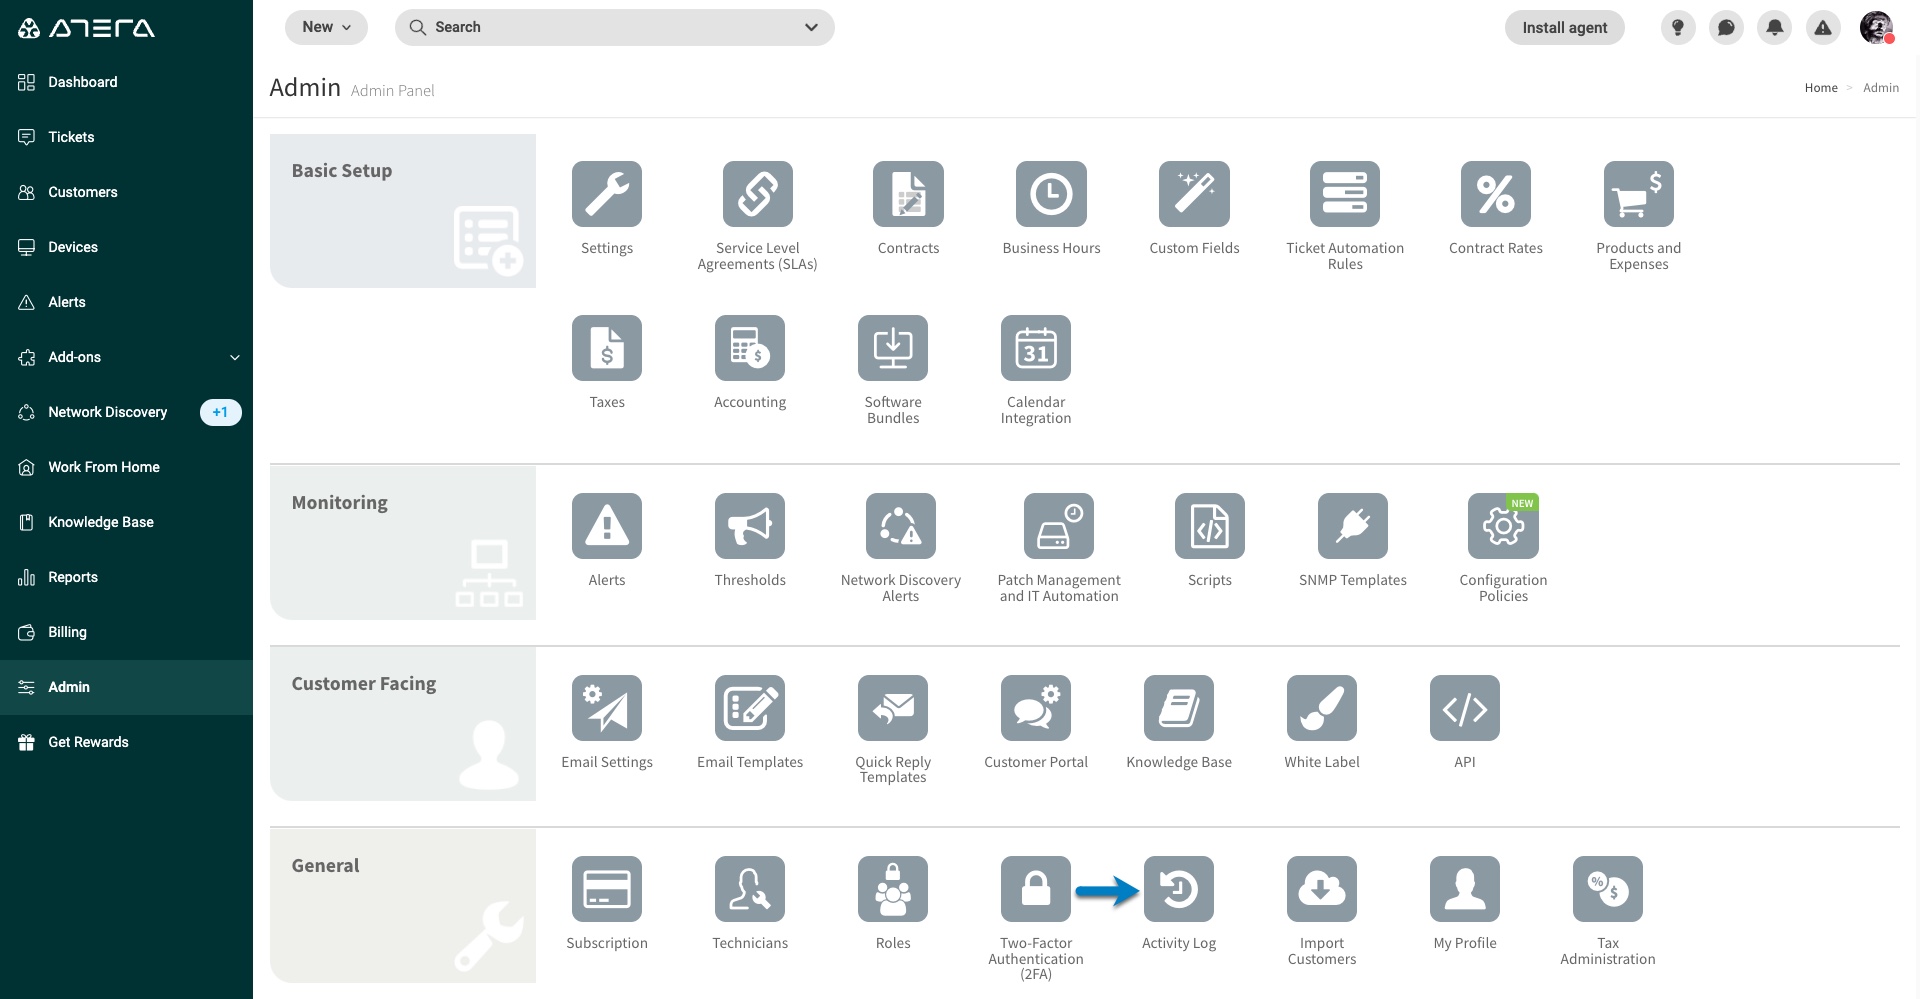This screenshot has height=999, width=1920.
Task: Select Admin in sidebar
Action: pos(126,687)
